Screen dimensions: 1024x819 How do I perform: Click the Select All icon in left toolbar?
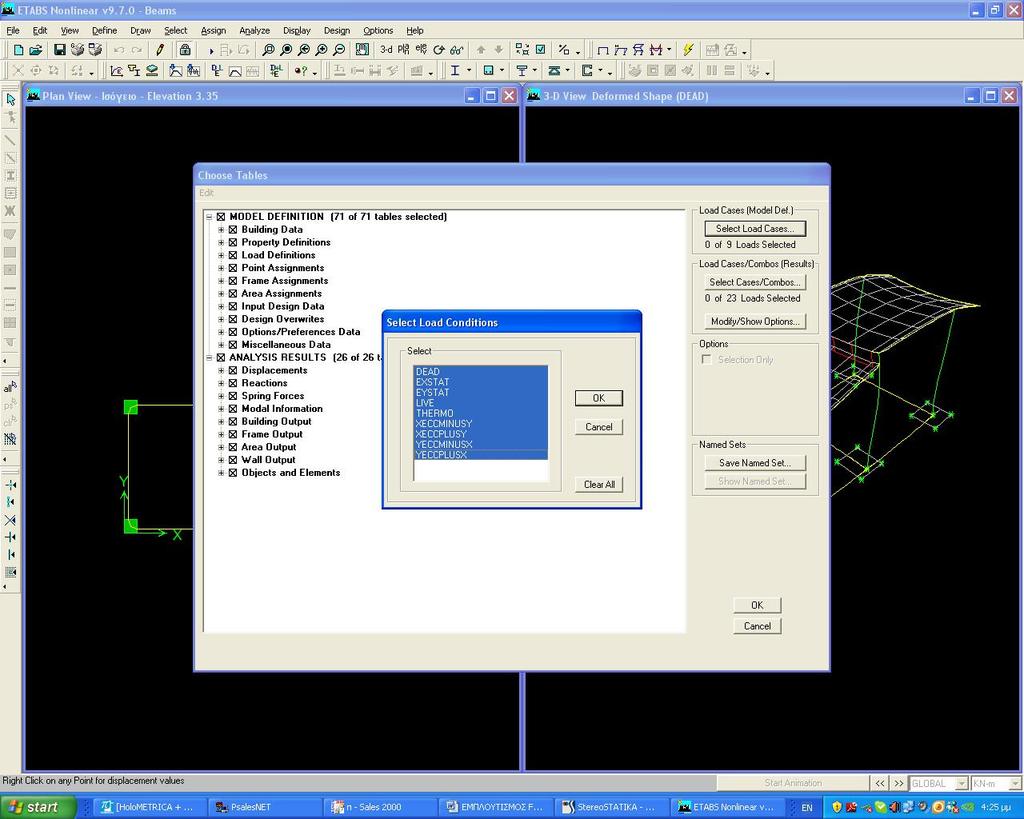10,387
